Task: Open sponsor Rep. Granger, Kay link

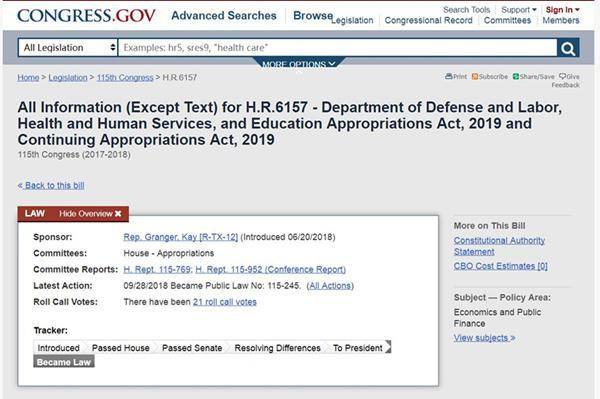Action: point(181,237)
